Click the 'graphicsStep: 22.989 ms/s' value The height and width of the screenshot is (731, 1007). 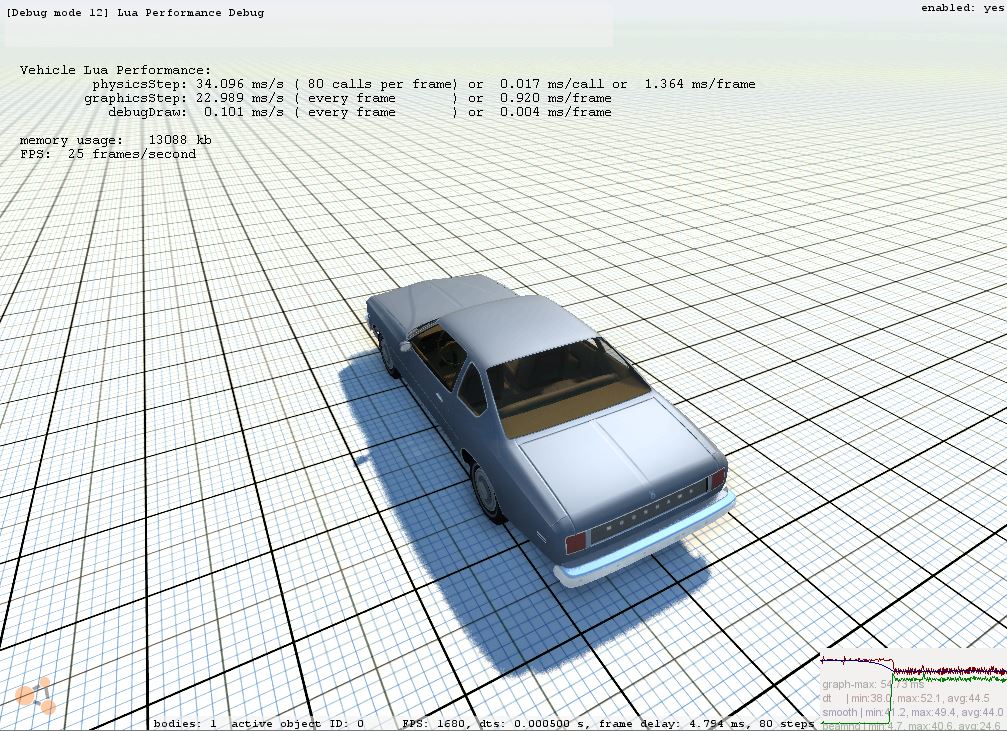184,98
